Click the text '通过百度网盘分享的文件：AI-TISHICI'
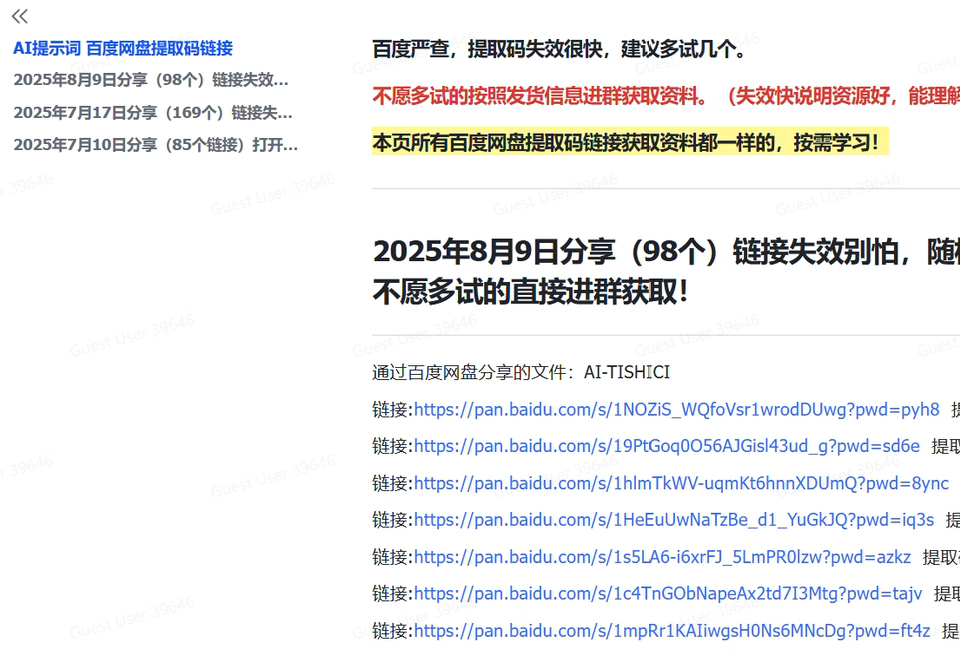 pos(521,372)
